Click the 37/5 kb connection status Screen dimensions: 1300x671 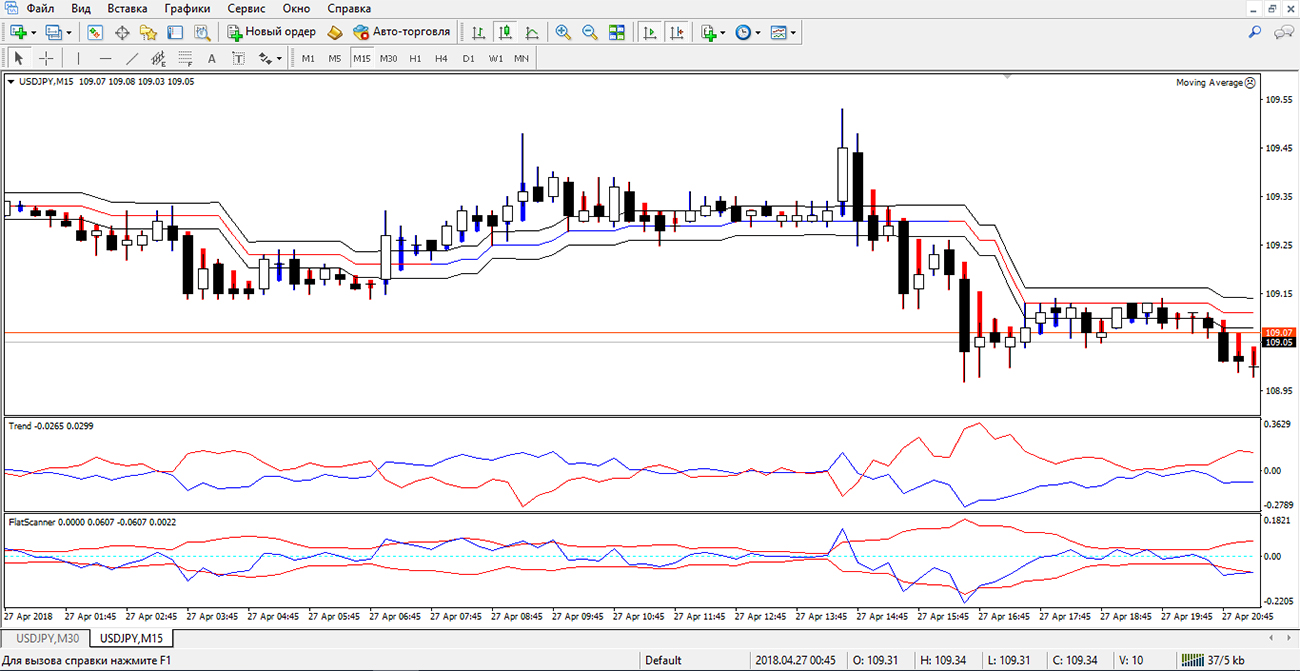pos(1213,660)
